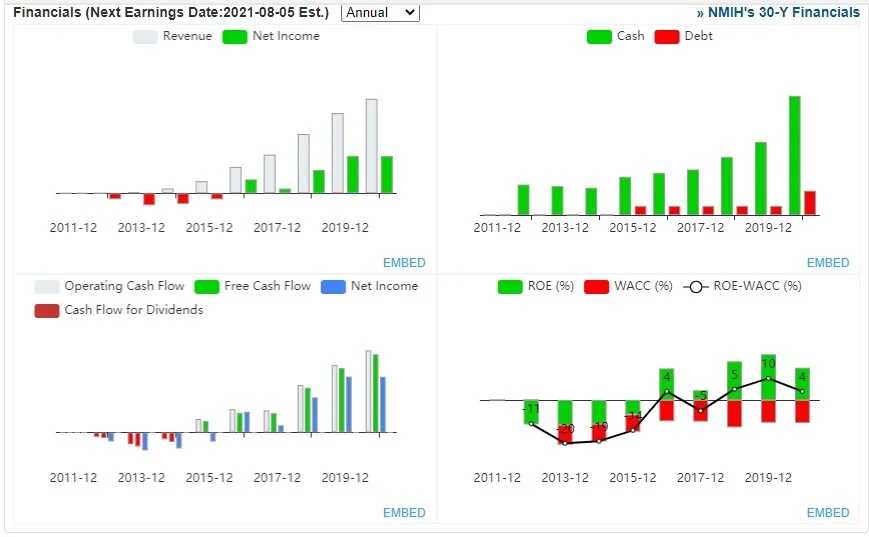Click the Financials Next Earnings Date heading
Screen dimensions: 869x537
pos(171,12)
